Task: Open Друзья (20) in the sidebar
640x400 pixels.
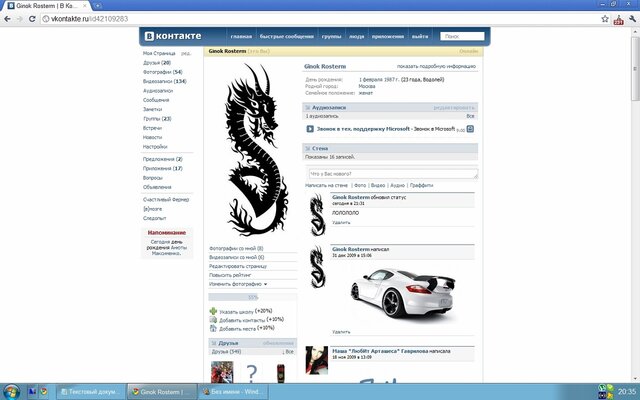Action: 157,62
